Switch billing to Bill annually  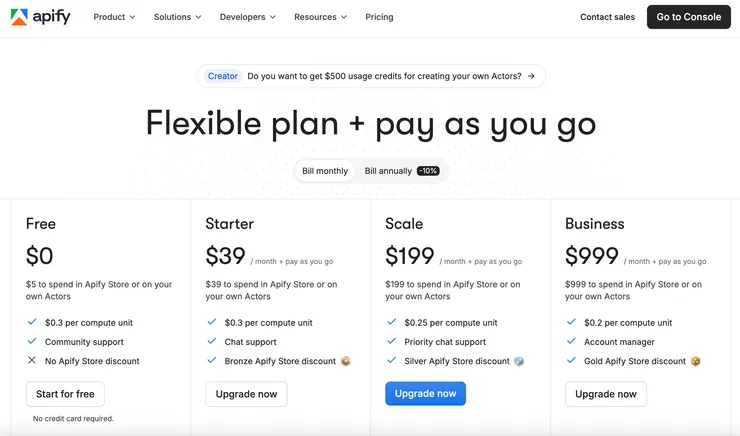(388, 171)
